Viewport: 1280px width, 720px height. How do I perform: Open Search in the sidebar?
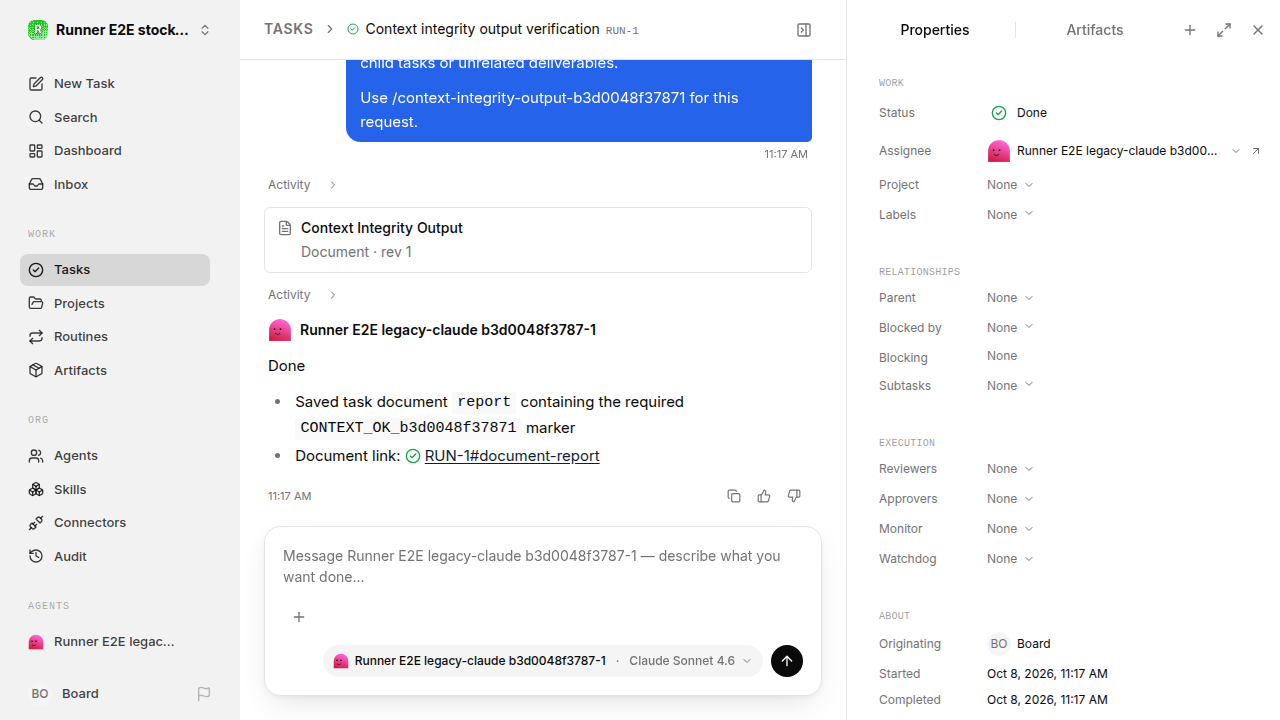(115, 117)
